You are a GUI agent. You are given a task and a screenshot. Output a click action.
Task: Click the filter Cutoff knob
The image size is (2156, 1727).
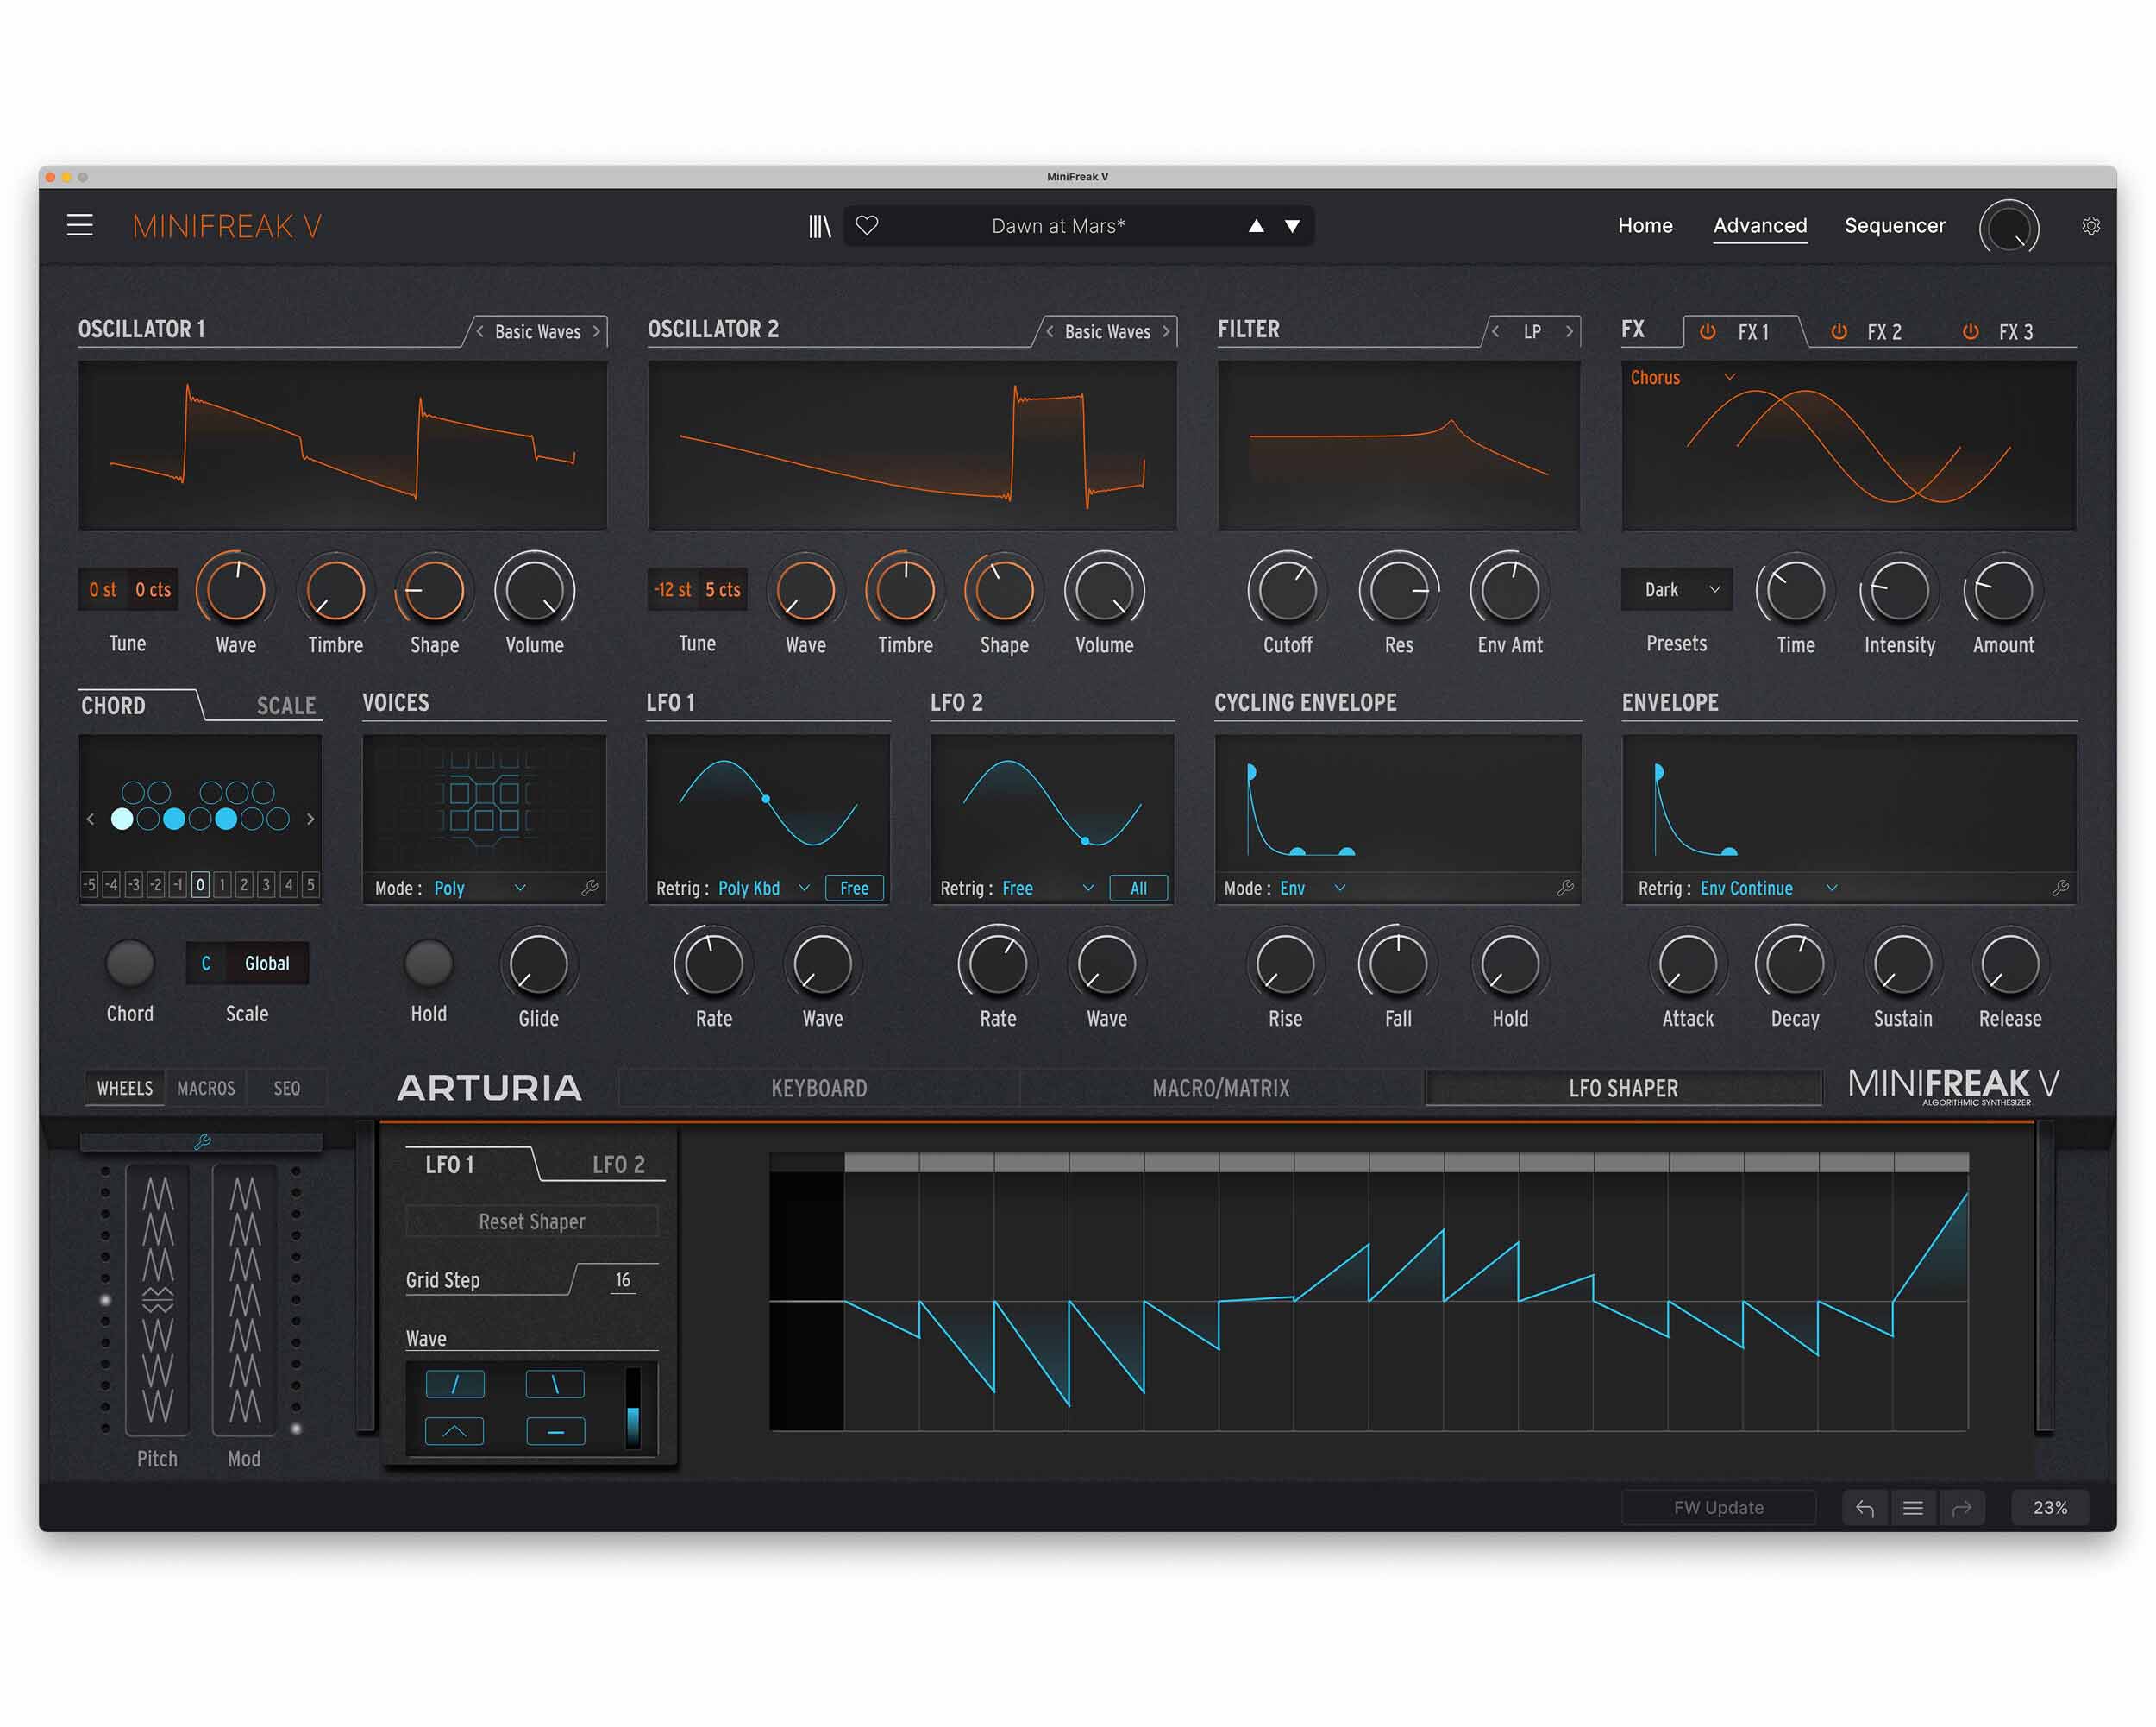tap(1288, 590)
